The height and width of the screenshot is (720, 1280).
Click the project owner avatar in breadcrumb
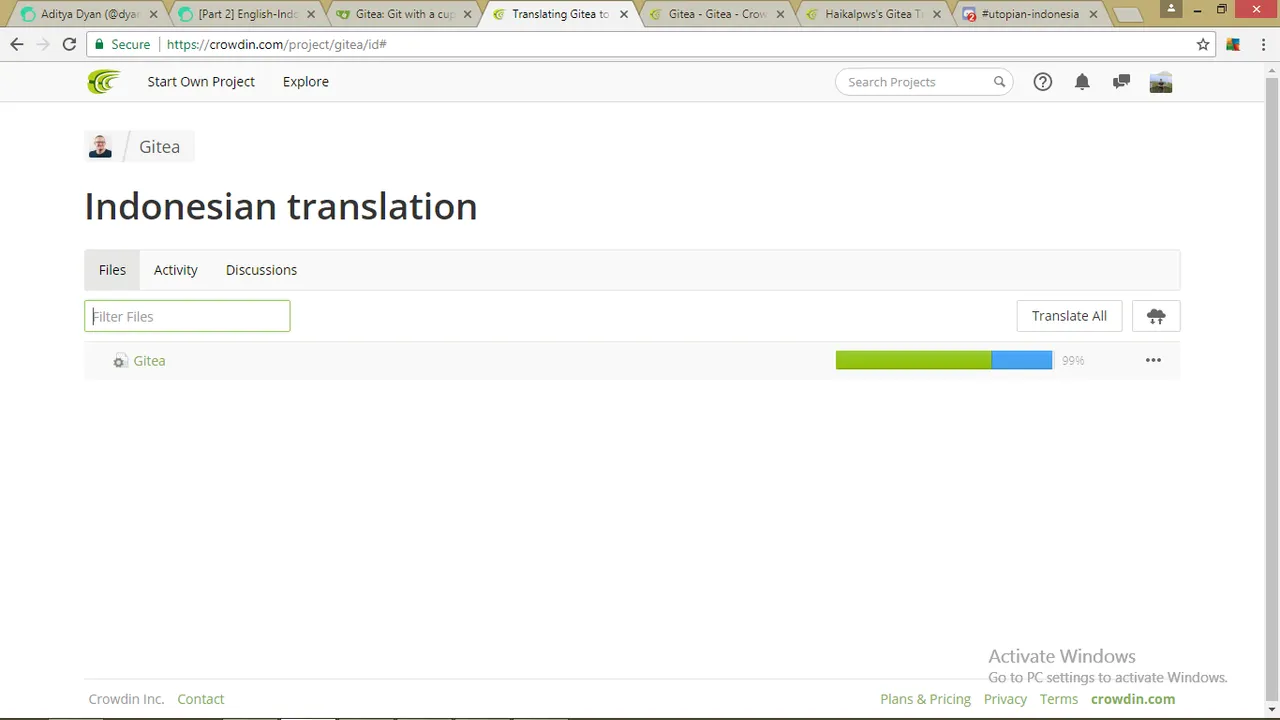[x=100, y=146]
